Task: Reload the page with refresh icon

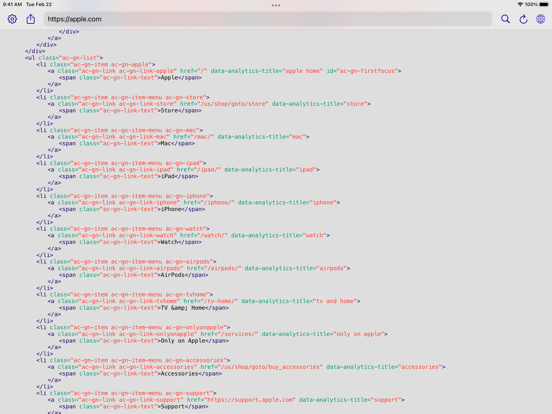Action: (523, 19)
